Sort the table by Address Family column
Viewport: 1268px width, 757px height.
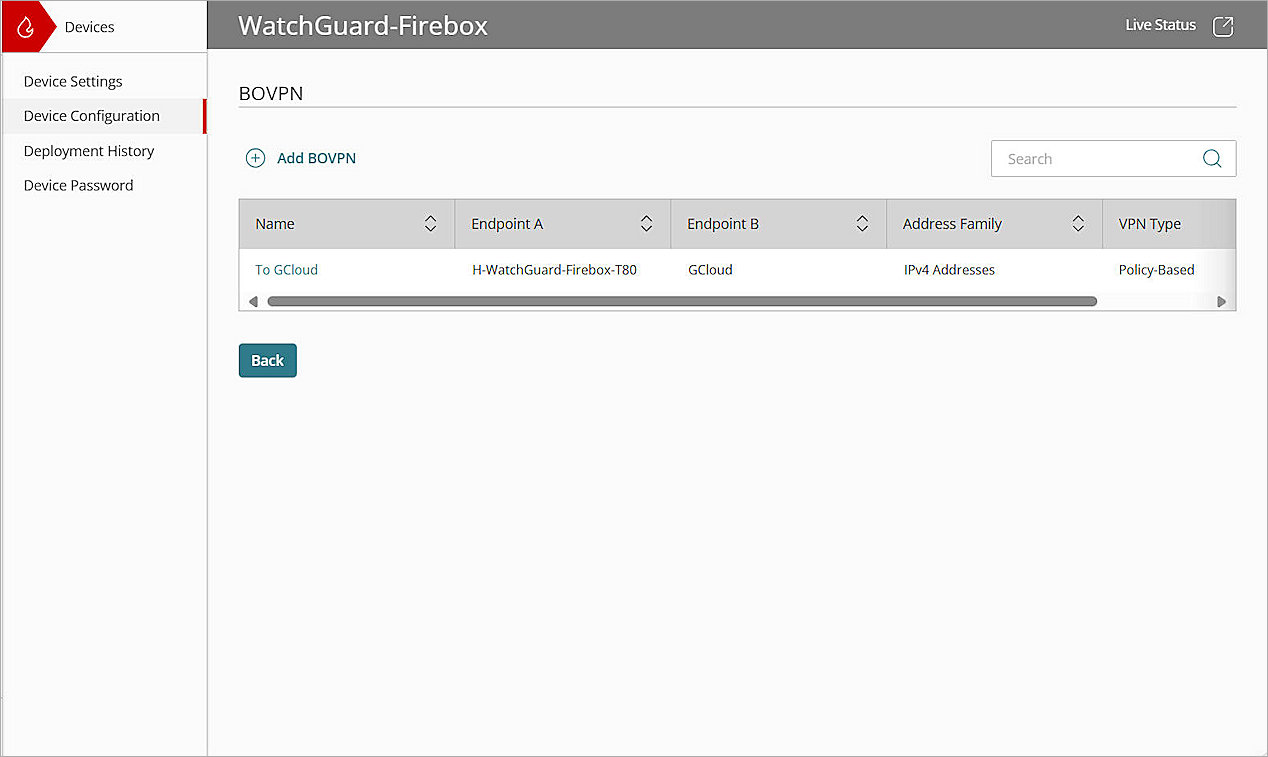tap(1078, 223)
